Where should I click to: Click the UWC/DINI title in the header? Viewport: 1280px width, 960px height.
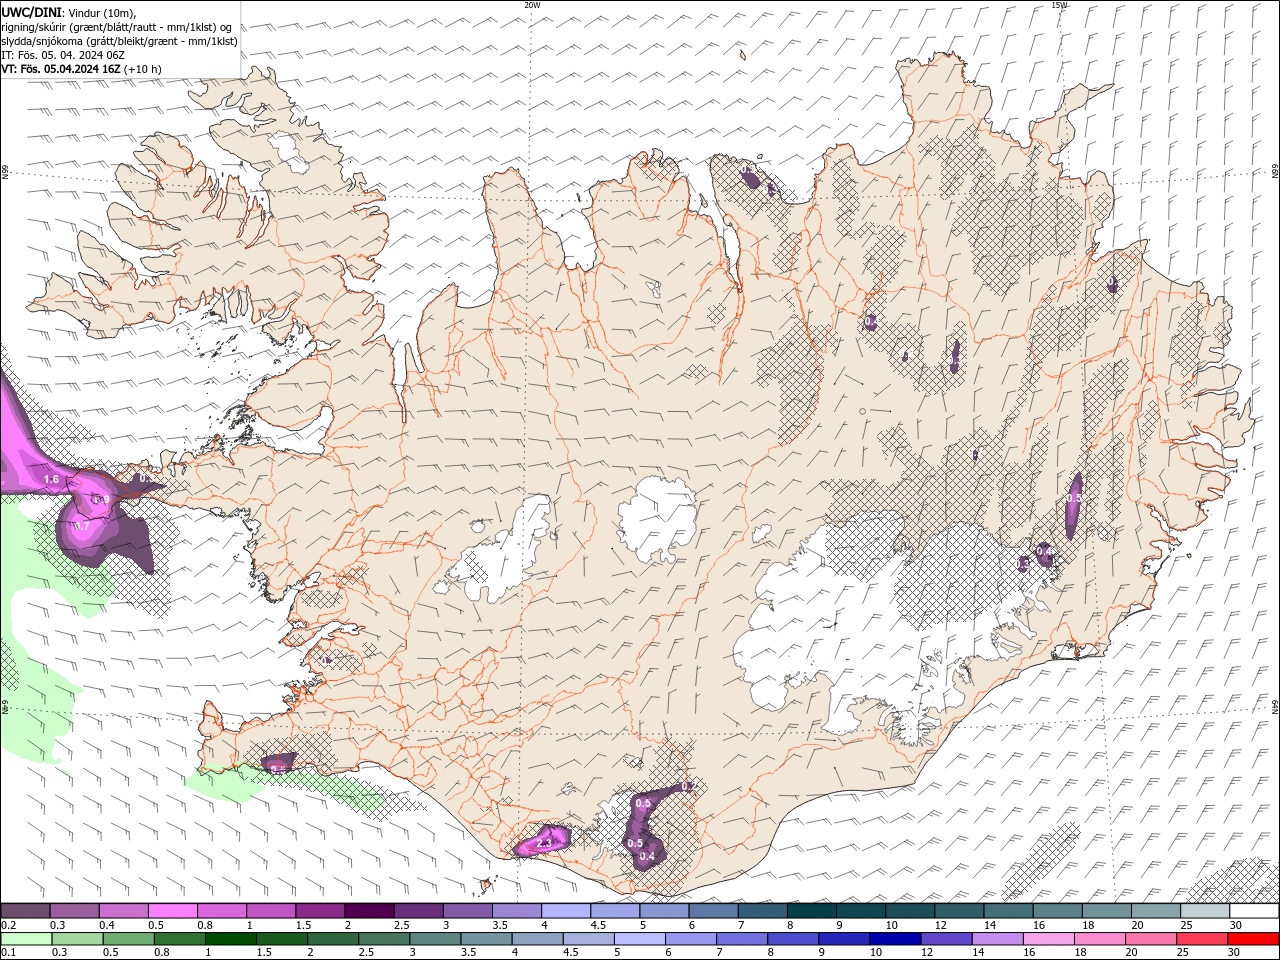31,12
